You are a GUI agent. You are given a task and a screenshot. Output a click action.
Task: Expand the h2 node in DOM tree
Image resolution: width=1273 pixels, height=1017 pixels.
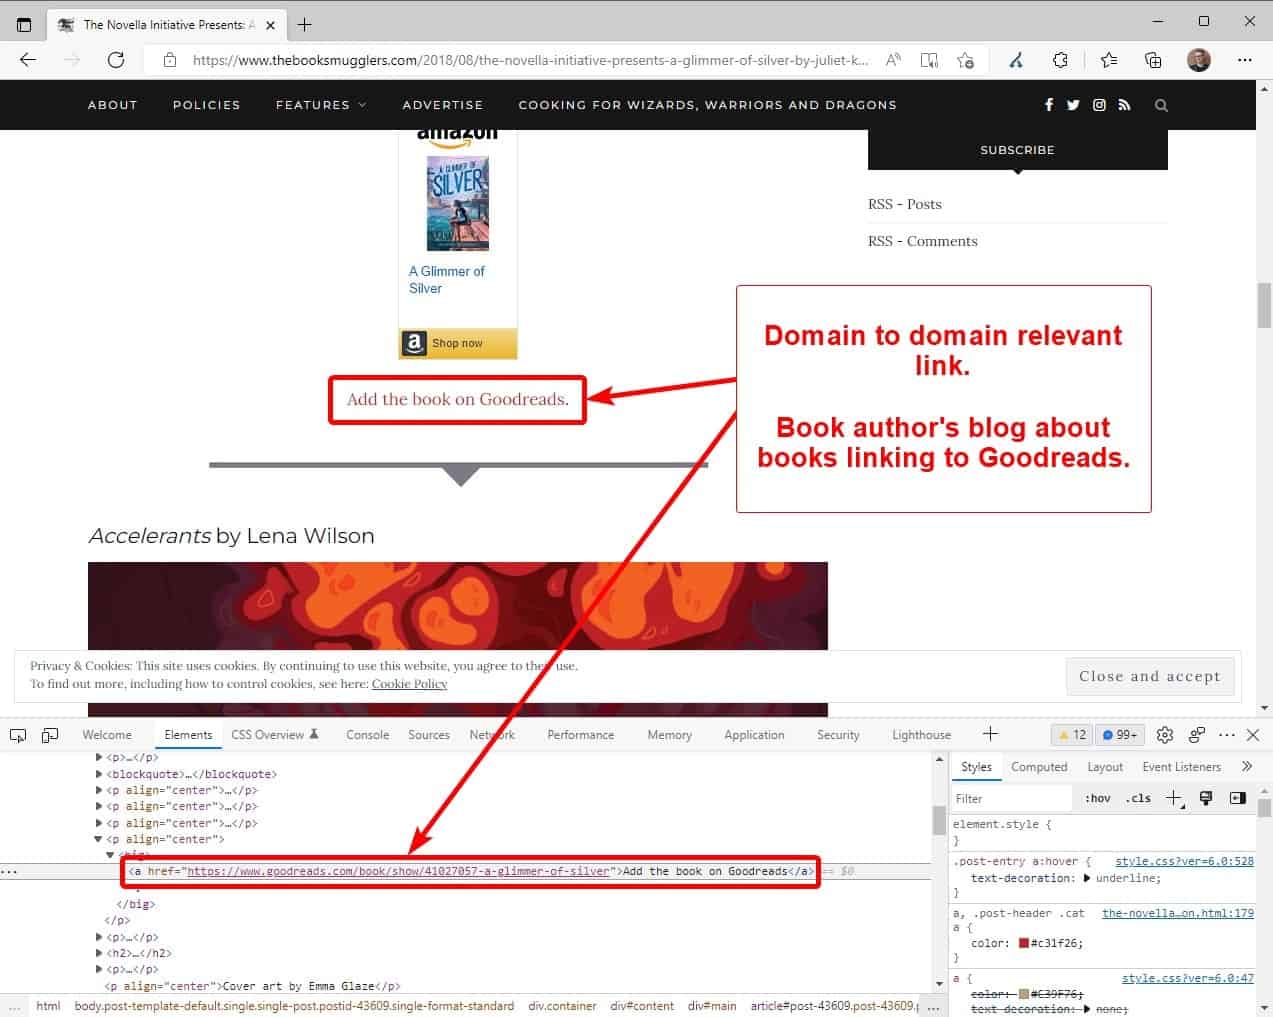tap(99, 953)
